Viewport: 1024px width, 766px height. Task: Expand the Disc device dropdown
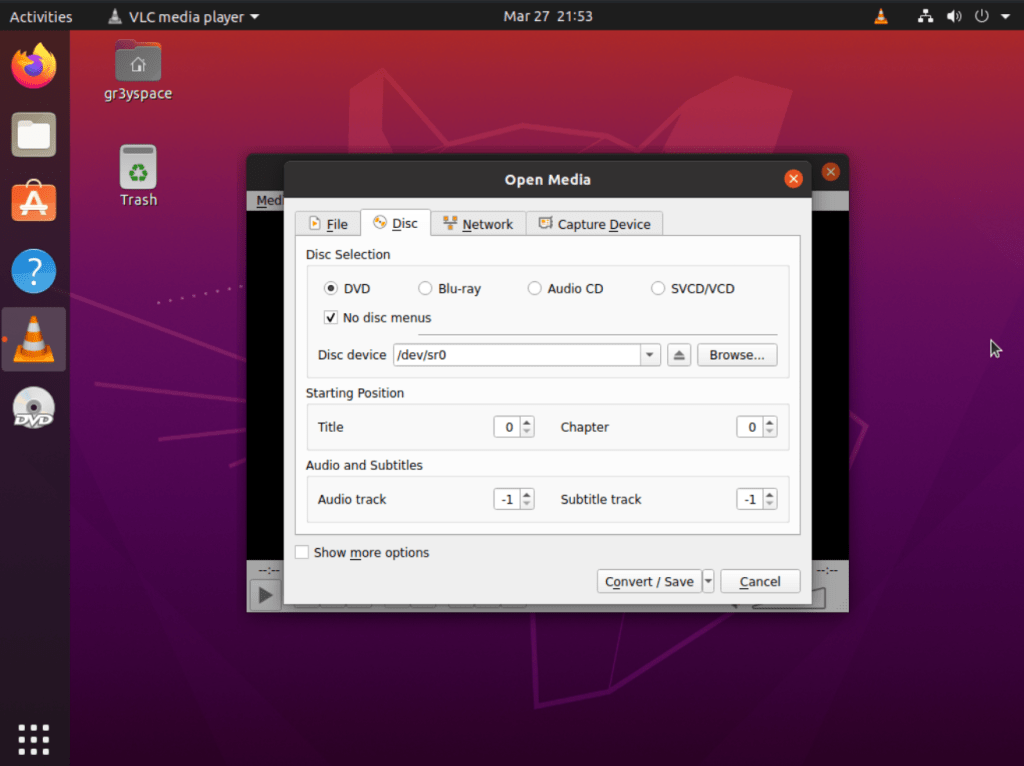coord(650,355)
